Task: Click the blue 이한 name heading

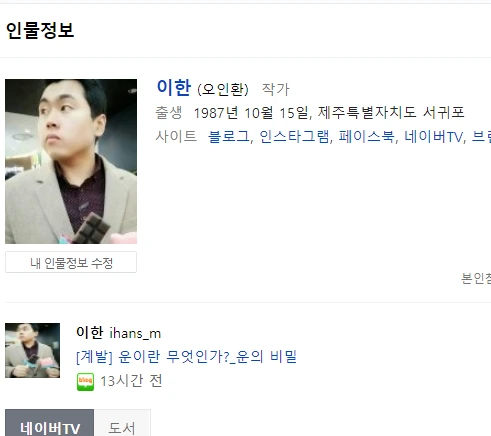Action: pos(174,88)
